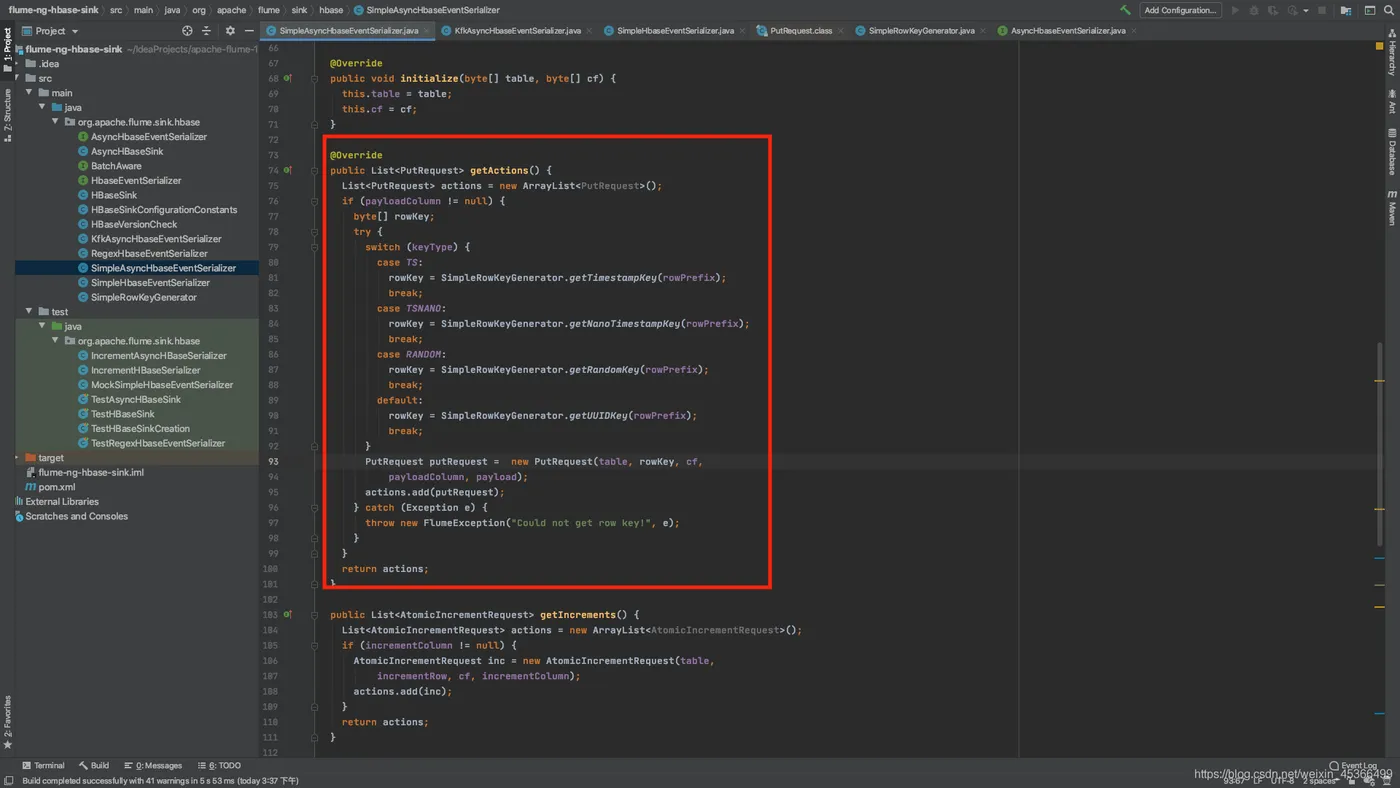Viewport: 1400px width, 788px height.
Task: Open the Terminal tool window
Action: coord(43,765)
